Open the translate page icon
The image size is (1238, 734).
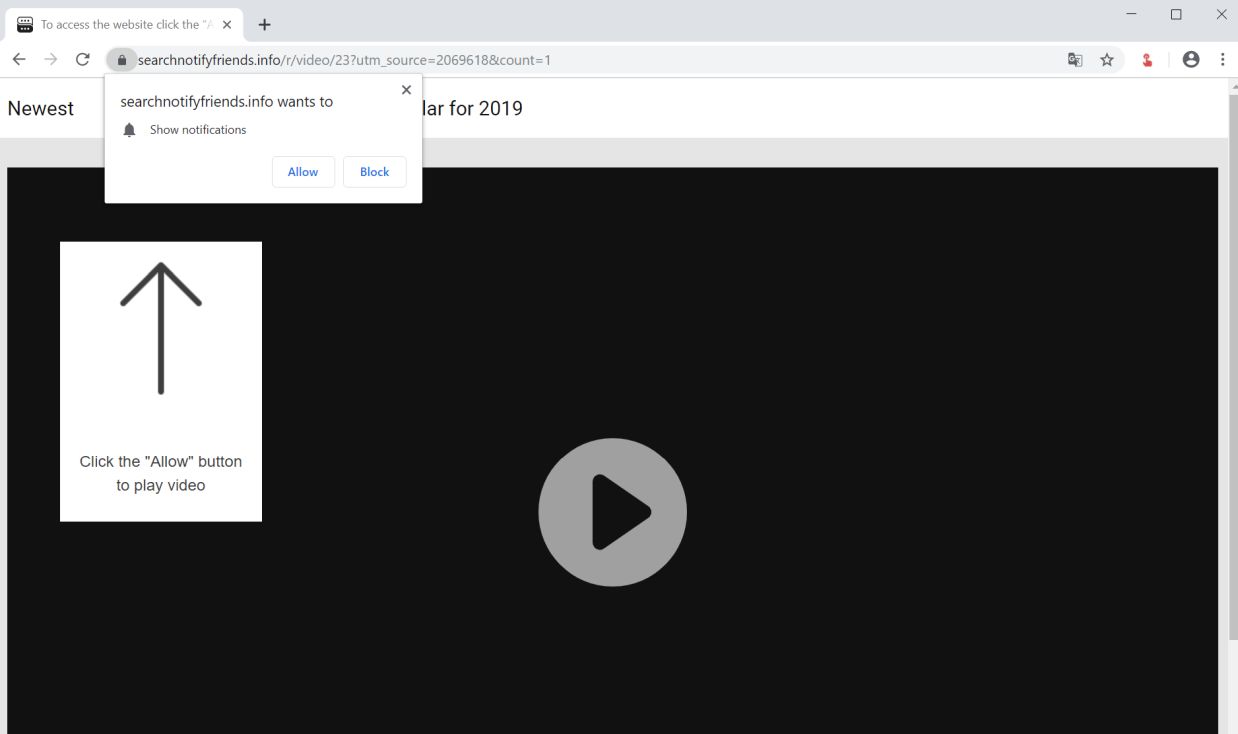pyautogui.click(x=1075, y=60)
